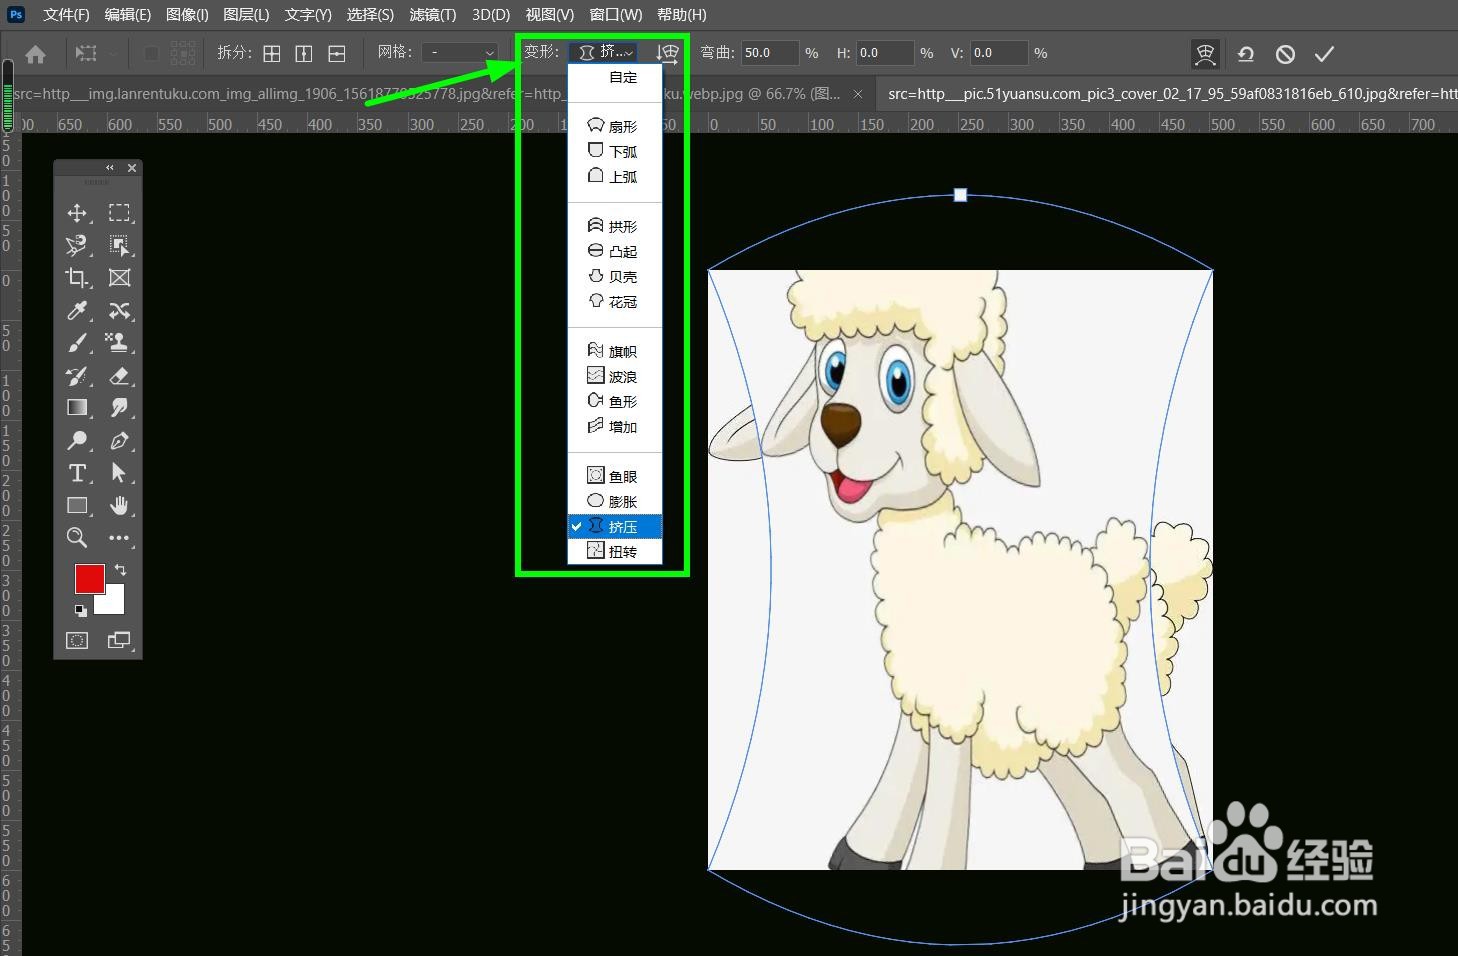Choose the 旗帜 warp style
1458x956 pixels.
pos(615,351)
